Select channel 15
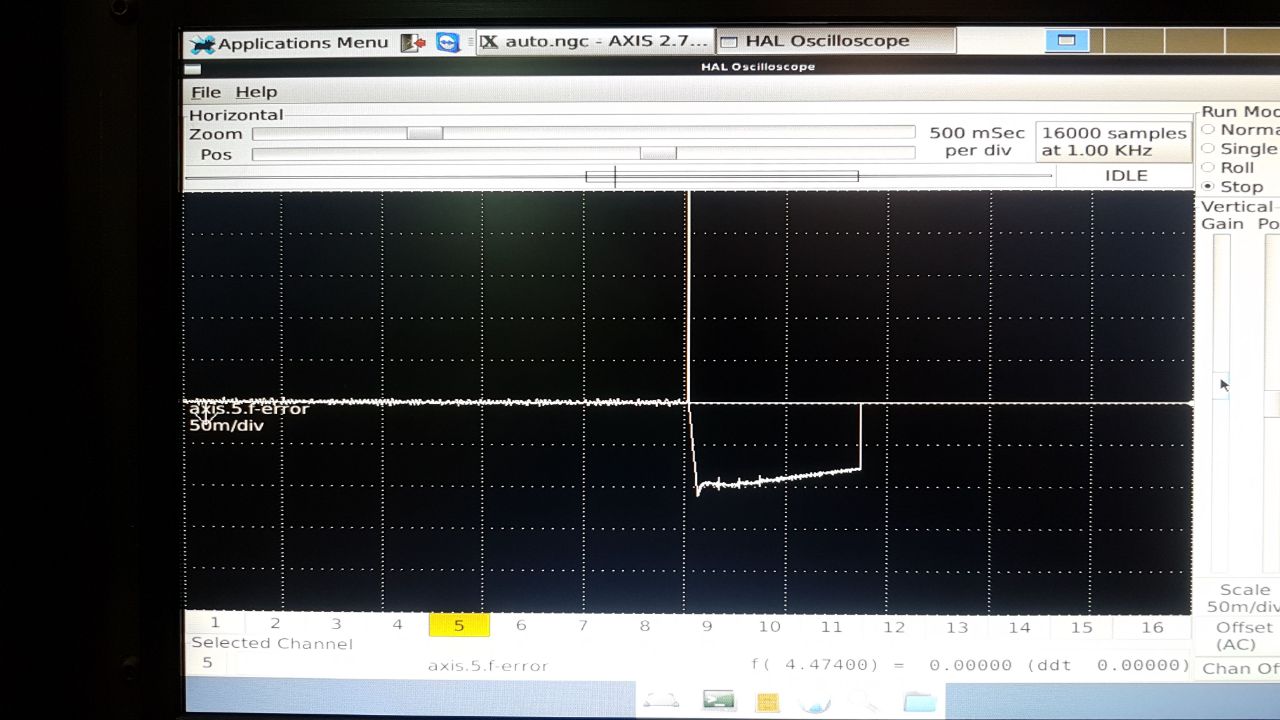Image resolution: width=1280 pixels, height=720 pixels. pyautogui.click(x=1081, y=627)
